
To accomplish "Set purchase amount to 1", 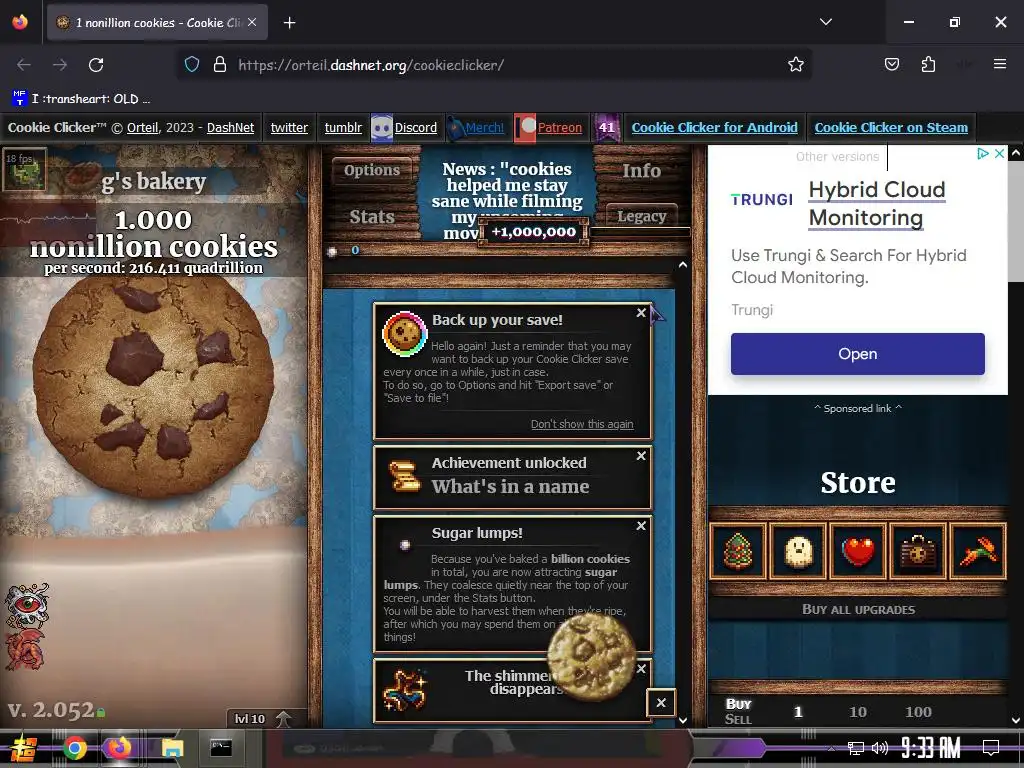I will 798,712.
